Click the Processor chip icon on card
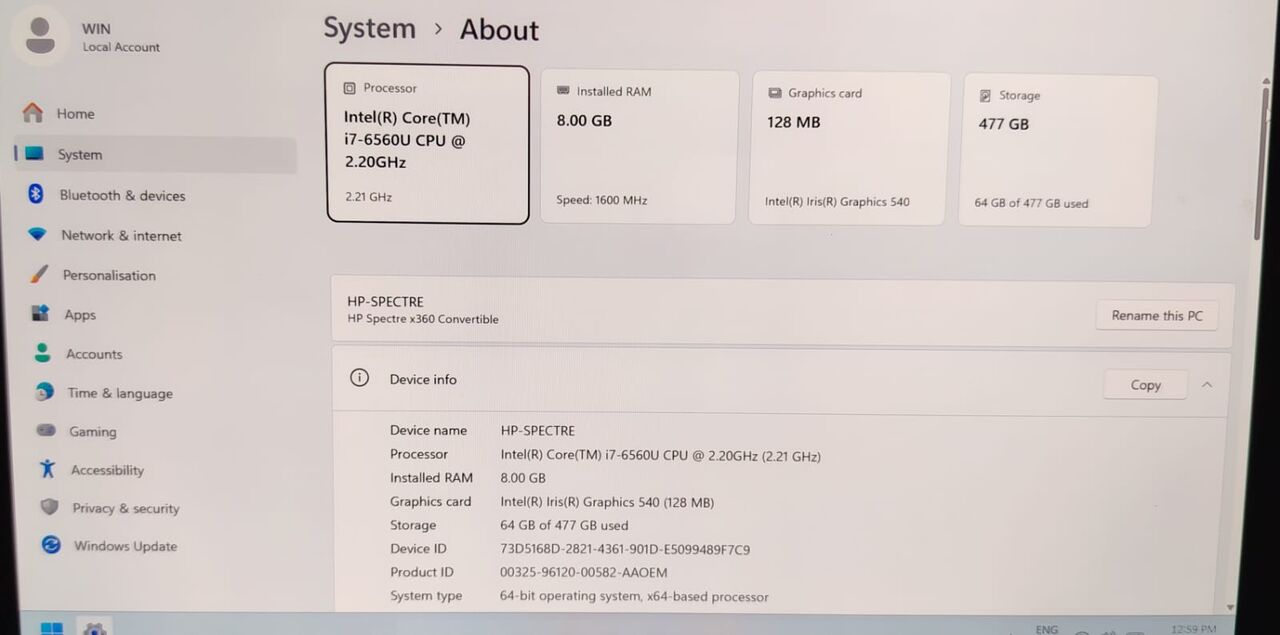 (349, 88)
